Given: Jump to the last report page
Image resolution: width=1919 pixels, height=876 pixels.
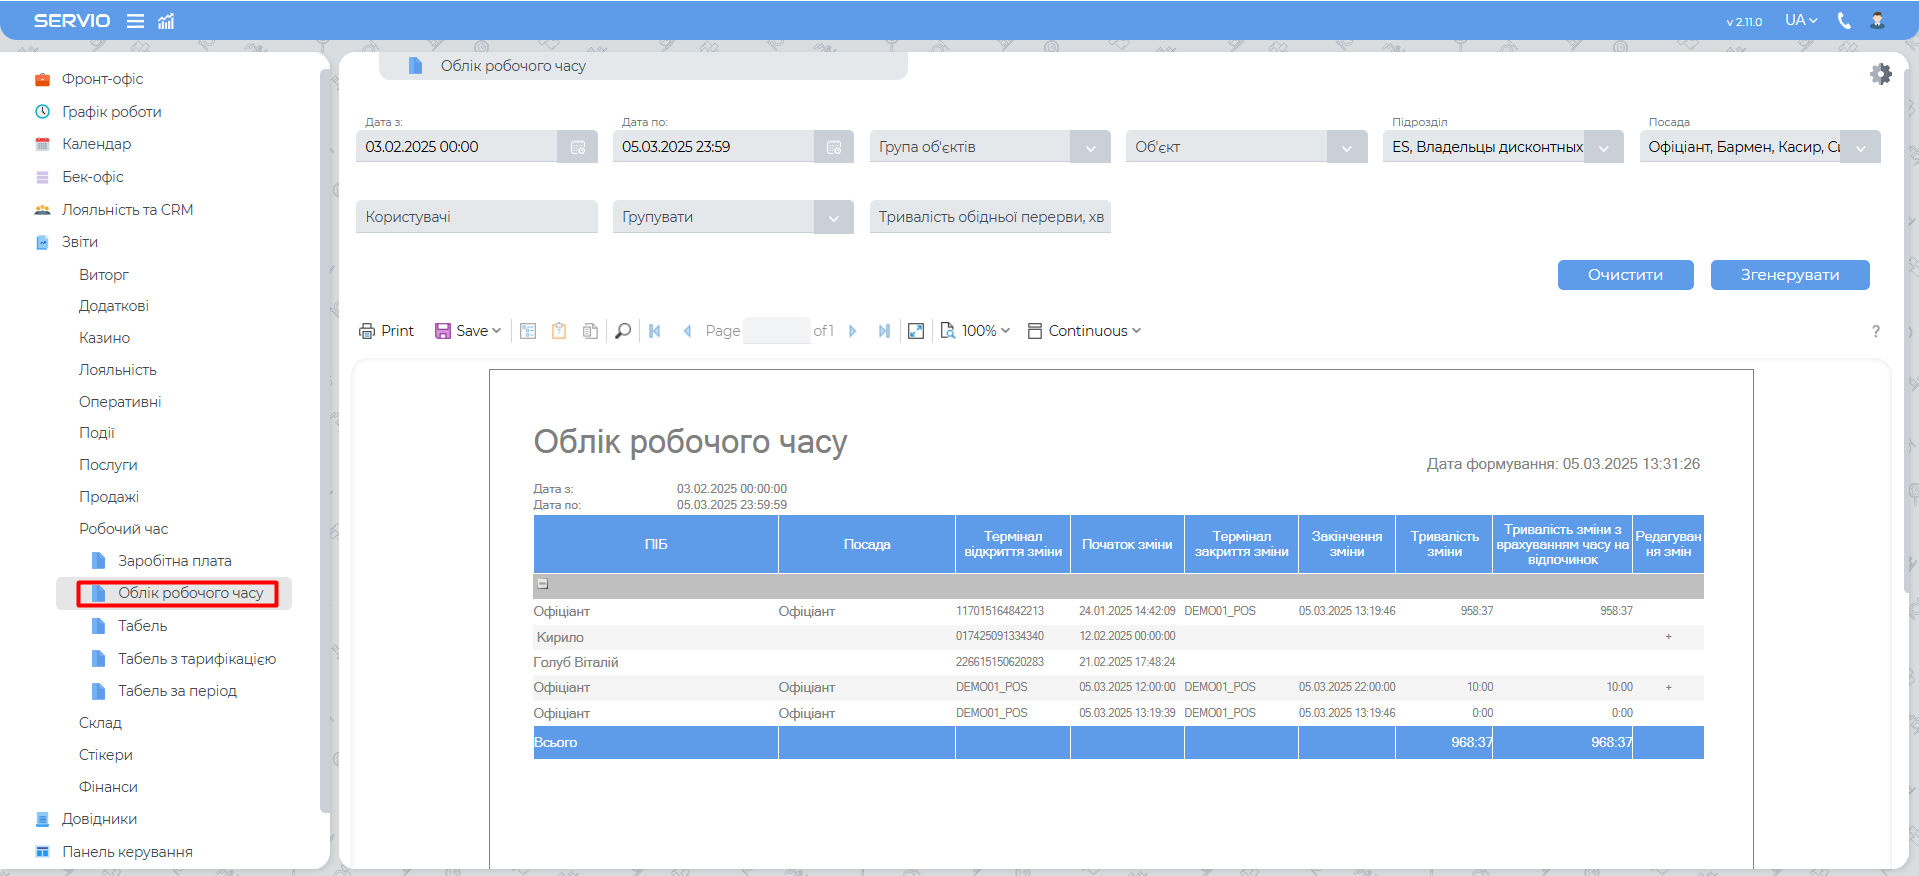Looking at the screenshot, I should [x=884, y=331].
